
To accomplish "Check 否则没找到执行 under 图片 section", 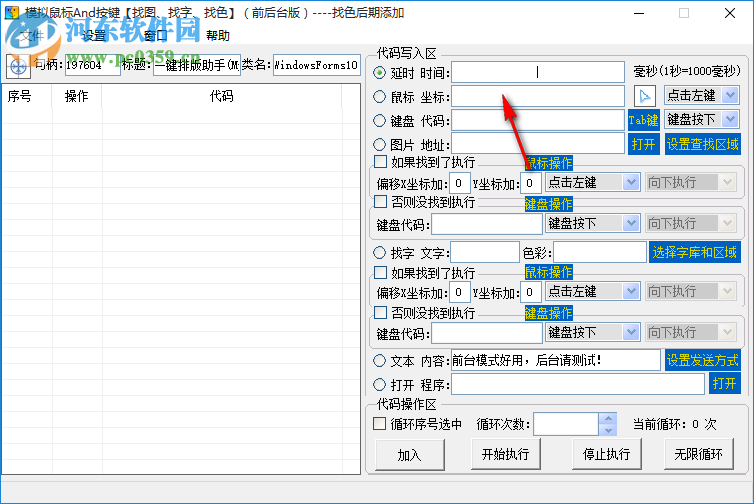I will tap(380, 202).
